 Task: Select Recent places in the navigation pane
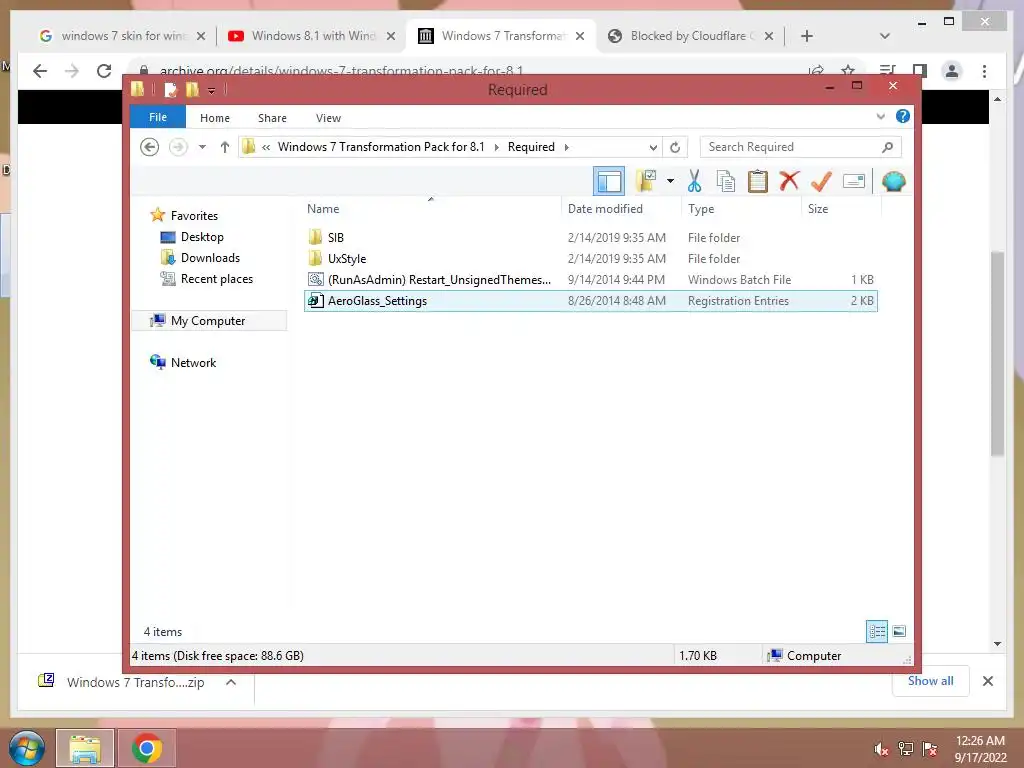click(216, 279)
